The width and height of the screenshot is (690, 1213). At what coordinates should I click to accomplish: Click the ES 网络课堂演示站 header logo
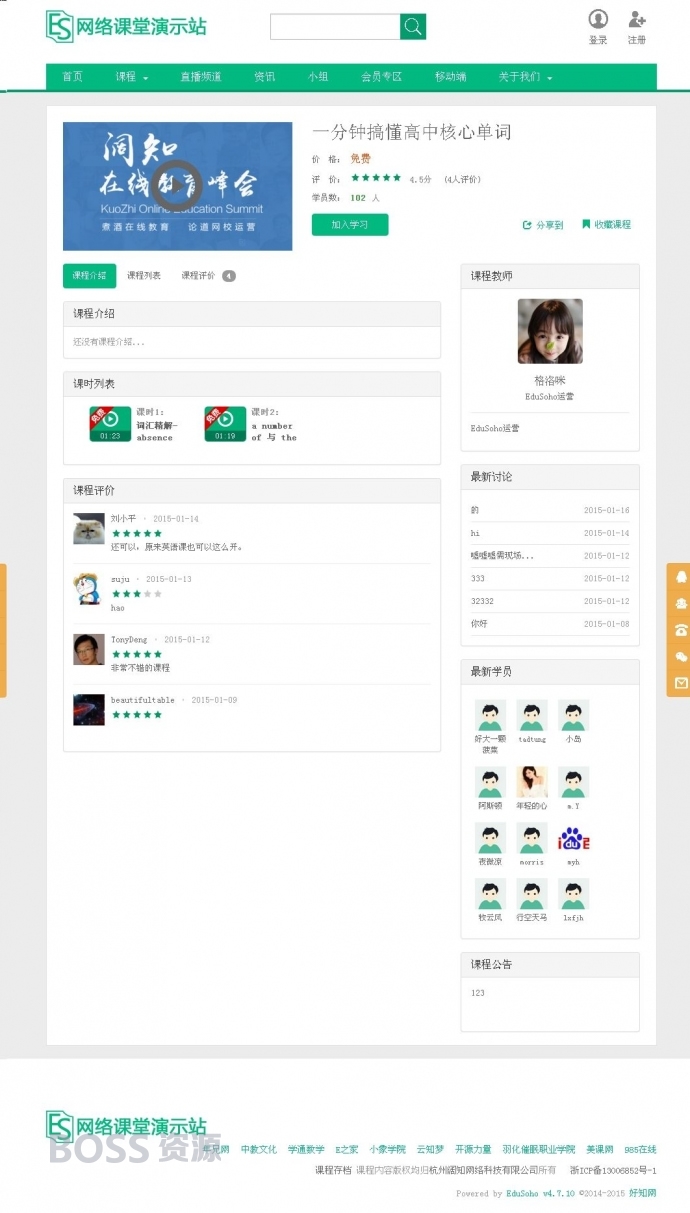click(126, 27)
